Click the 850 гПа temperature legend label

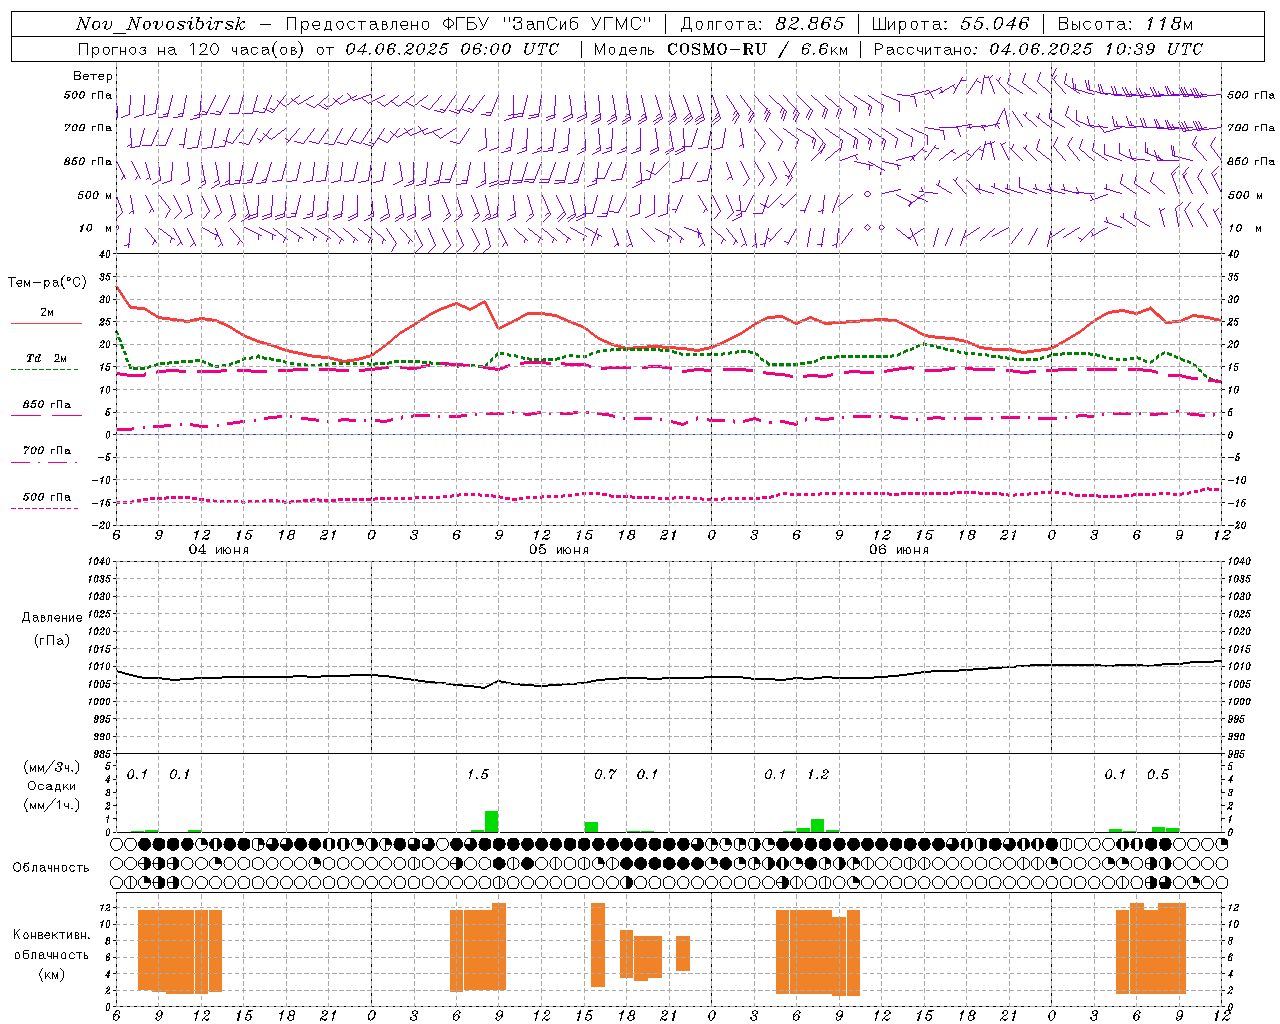click(47, 405)
